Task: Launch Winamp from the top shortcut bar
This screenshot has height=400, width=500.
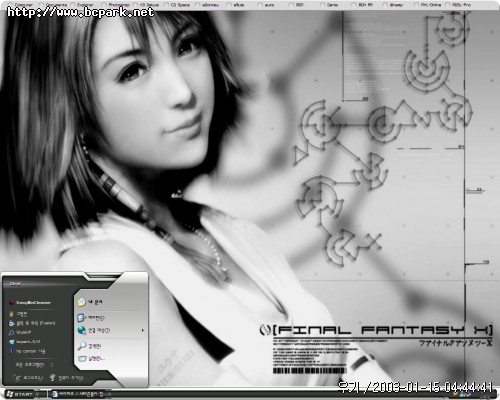Action: pos(393,5)
